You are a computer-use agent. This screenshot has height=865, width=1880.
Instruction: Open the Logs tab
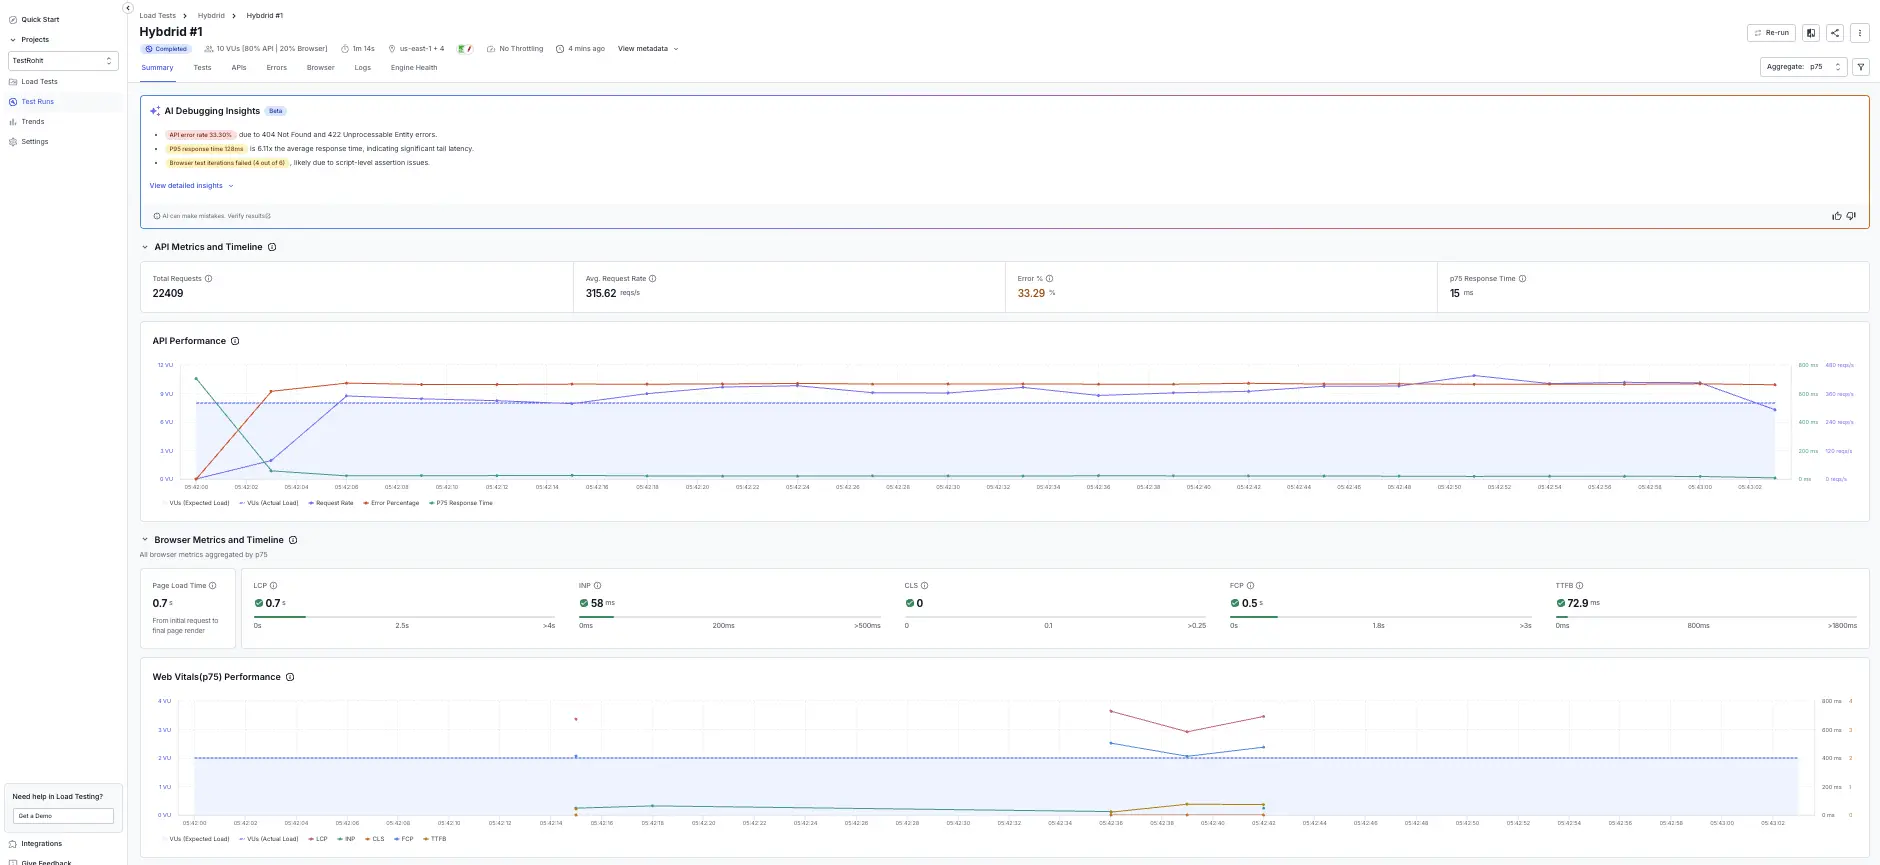pos(363,68)
